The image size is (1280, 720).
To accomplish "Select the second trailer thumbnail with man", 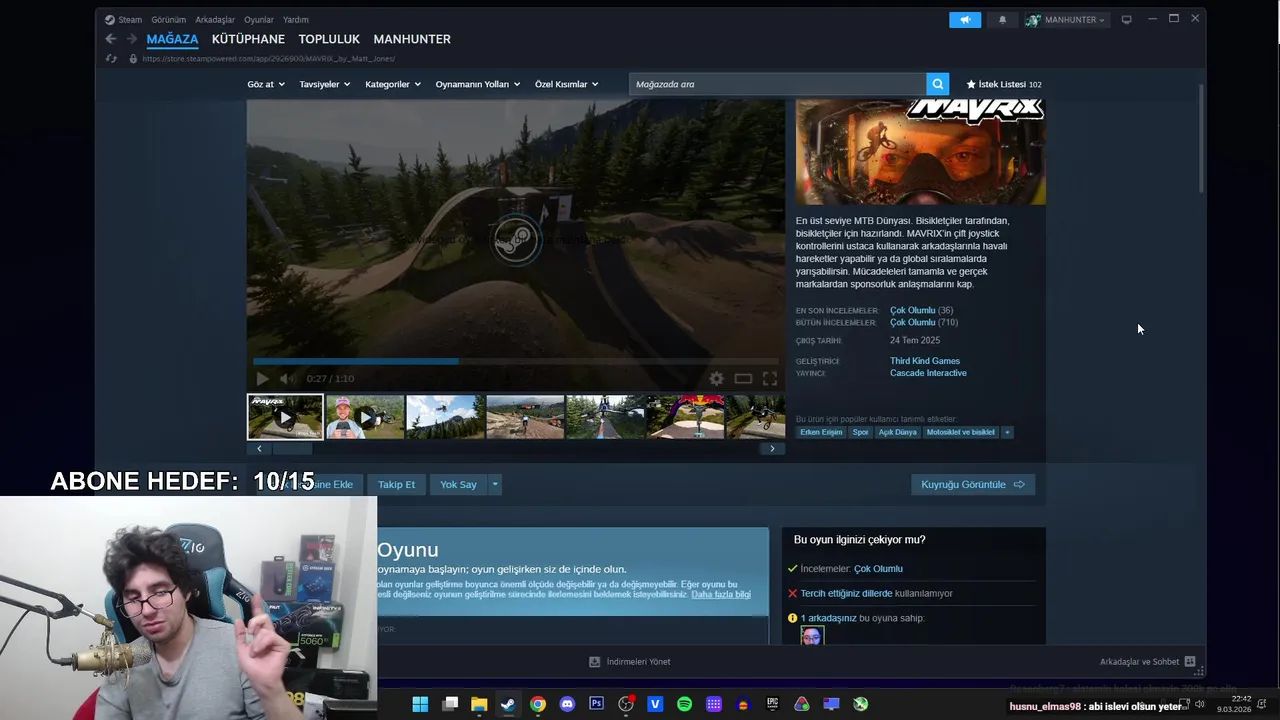I will pyautogui.click(x=365, y=417).
